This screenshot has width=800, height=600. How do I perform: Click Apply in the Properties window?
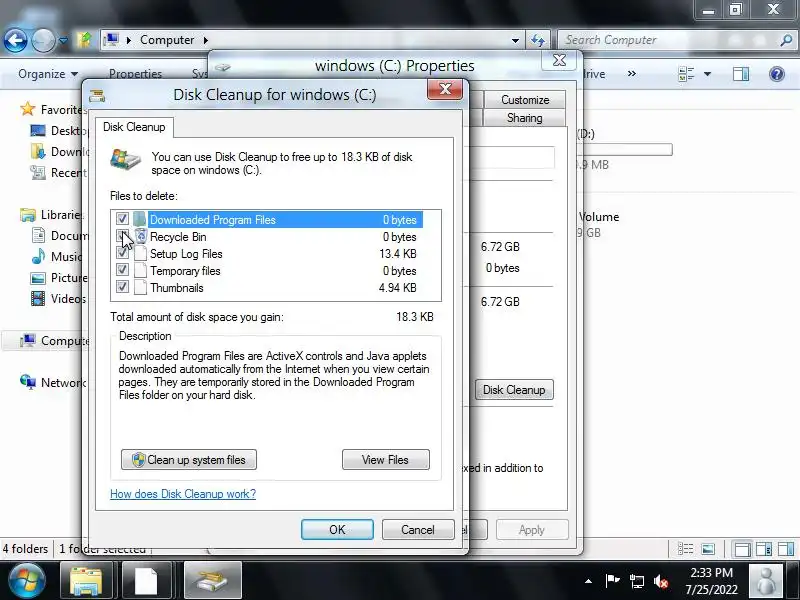pyautogui.click(x=532, y=530)
